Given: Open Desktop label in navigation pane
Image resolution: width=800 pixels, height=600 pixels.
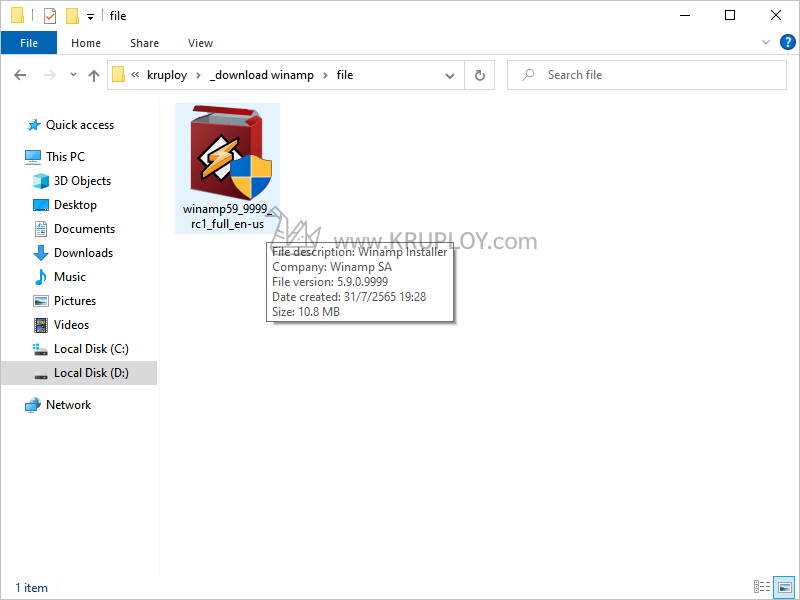Looking at the screenshot, I should click(x=76, y=205).
